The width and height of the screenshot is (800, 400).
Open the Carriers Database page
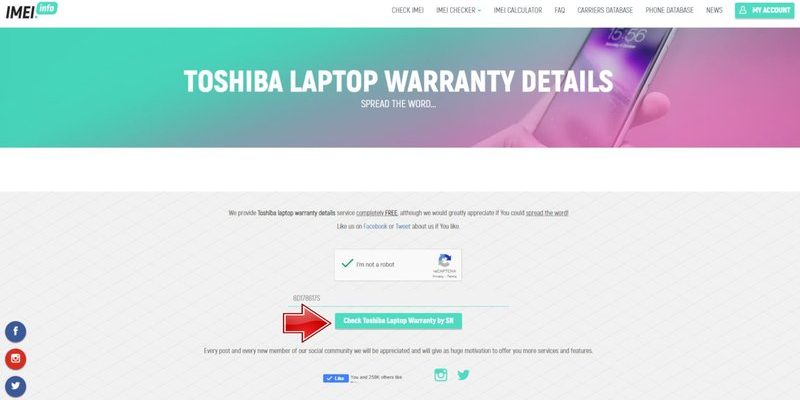[x=605, y=10]
